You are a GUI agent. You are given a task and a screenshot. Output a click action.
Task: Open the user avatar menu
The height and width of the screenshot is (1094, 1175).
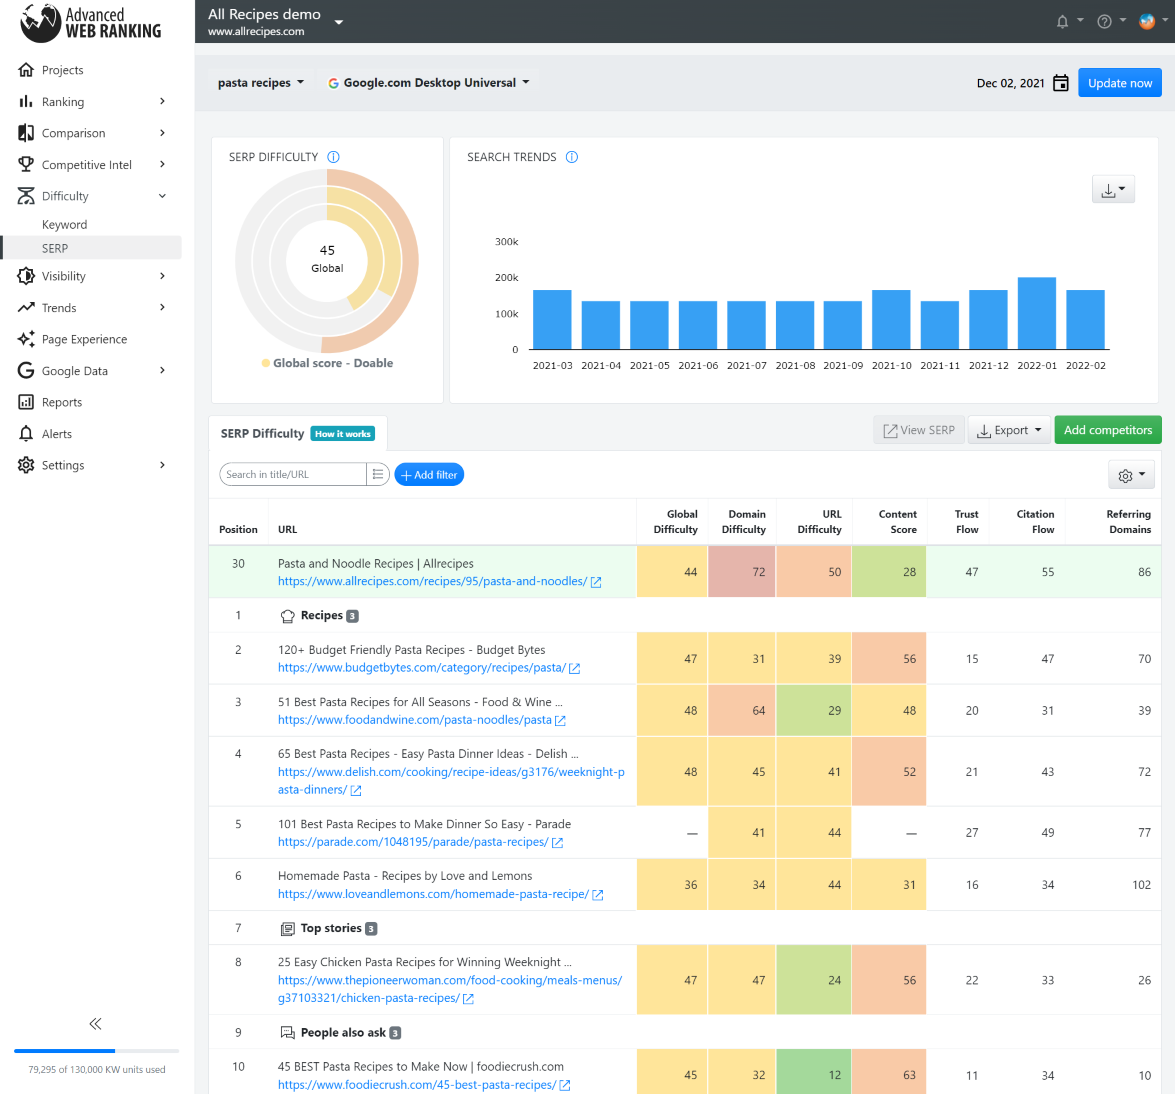(x=1147, y=21)
